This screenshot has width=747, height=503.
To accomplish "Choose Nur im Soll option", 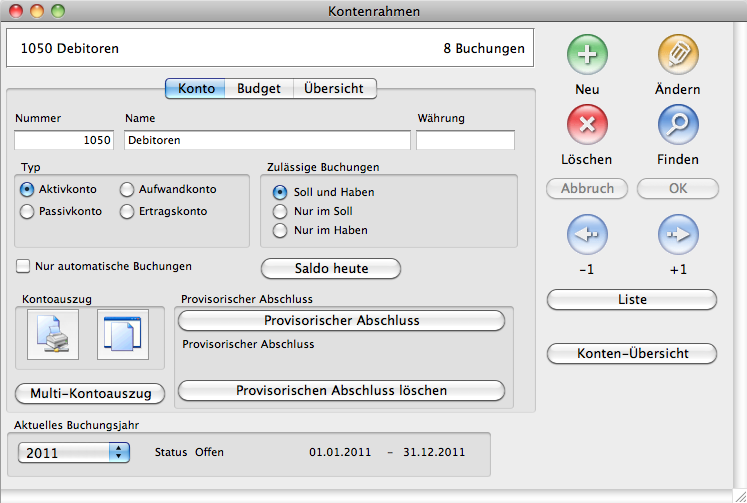I will pos(280,211).
